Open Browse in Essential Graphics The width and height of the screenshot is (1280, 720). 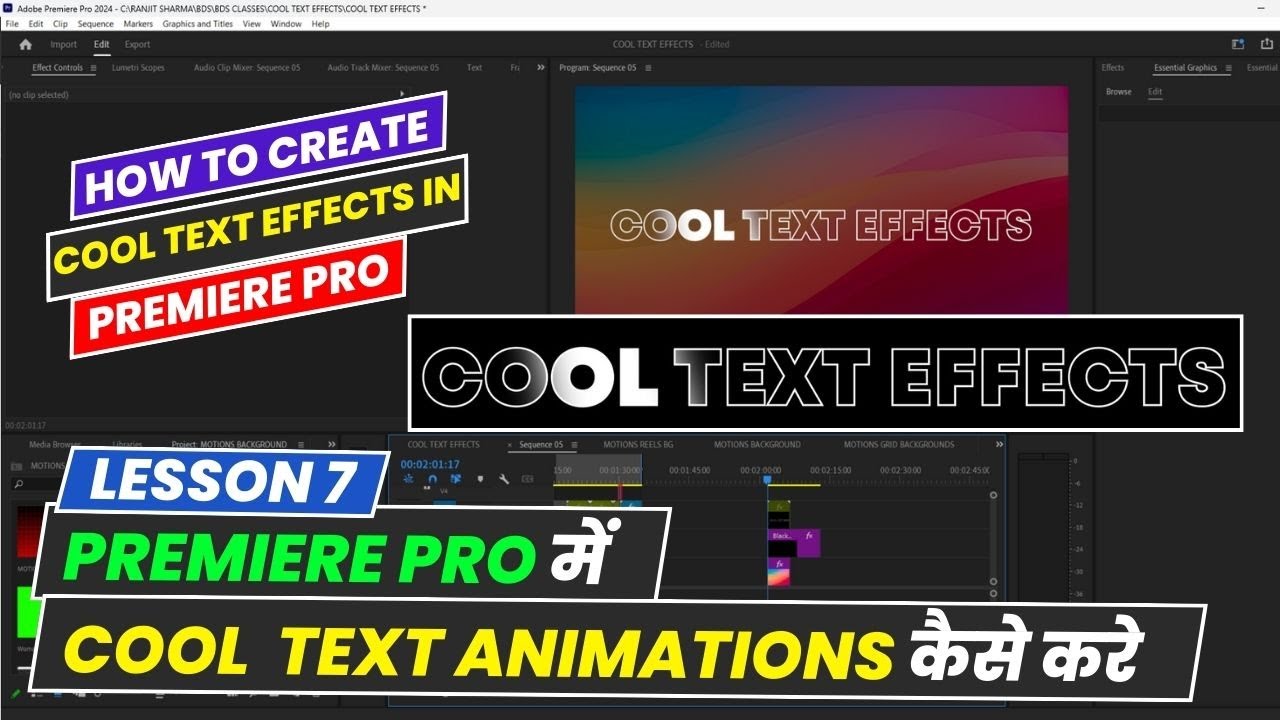[1119, 92]
